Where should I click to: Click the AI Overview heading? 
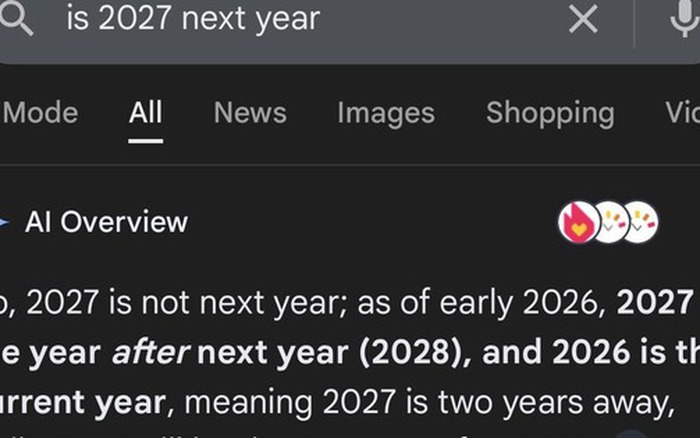pyautogui.click(x=106, y=222)
